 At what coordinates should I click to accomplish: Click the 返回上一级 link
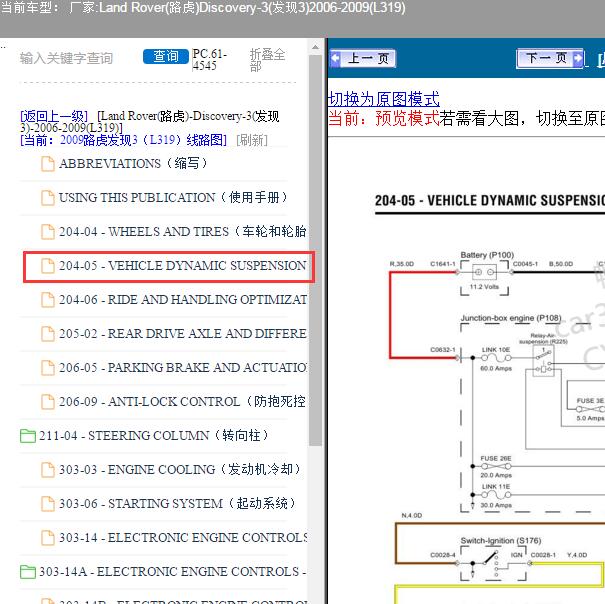point(54,116)
